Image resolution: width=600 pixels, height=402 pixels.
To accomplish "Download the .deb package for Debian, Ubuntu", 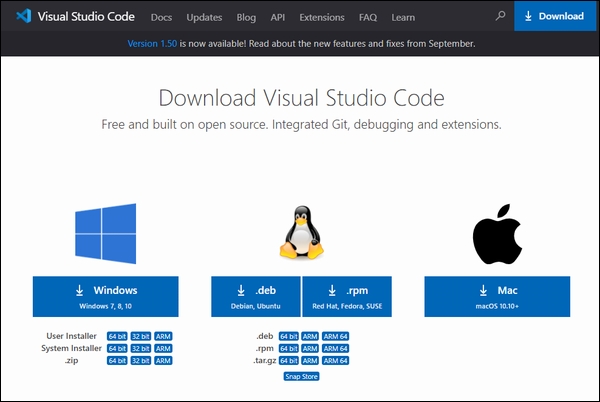I will (x=256, y=296).
